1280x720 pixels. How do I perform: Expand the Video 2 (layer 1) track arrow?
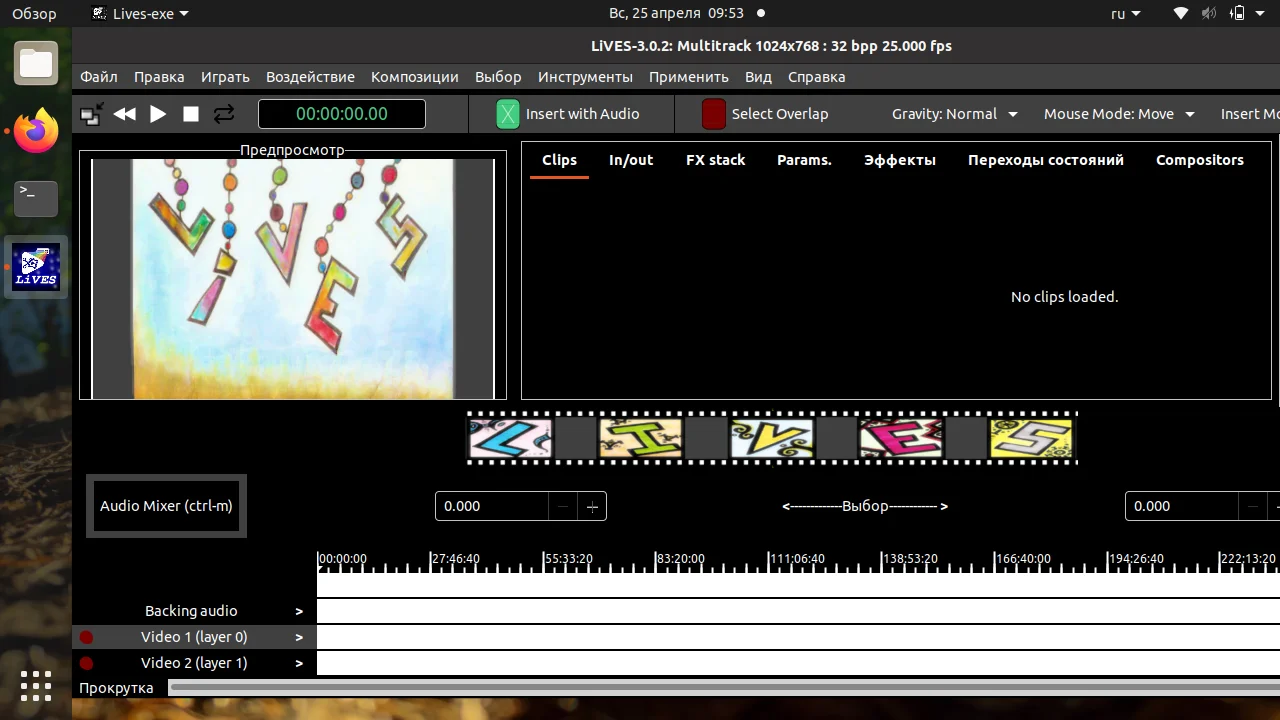(x=298, y=663)
